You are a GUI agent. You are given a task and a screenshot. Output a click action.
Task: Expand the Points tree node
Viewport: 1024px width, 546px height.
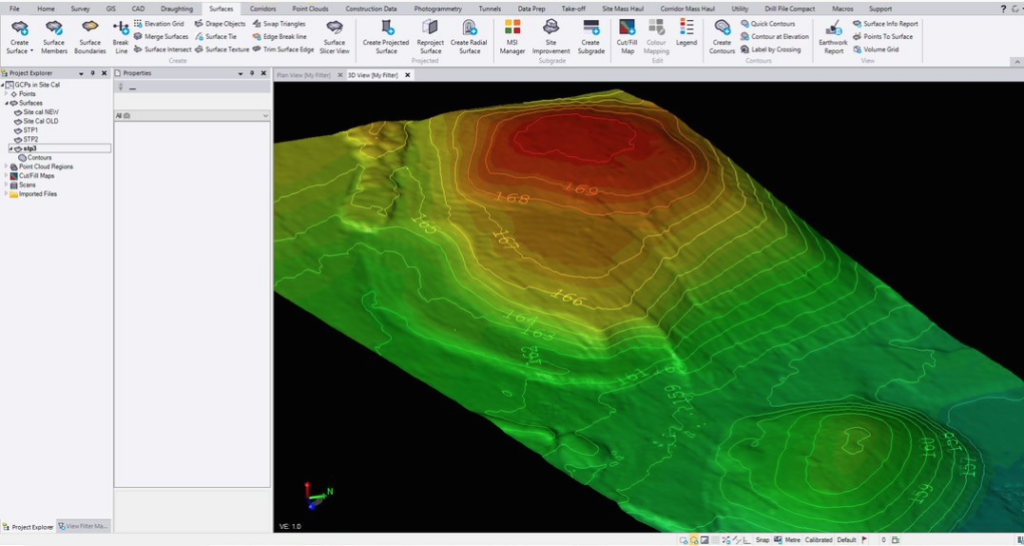tap(7, 93)
